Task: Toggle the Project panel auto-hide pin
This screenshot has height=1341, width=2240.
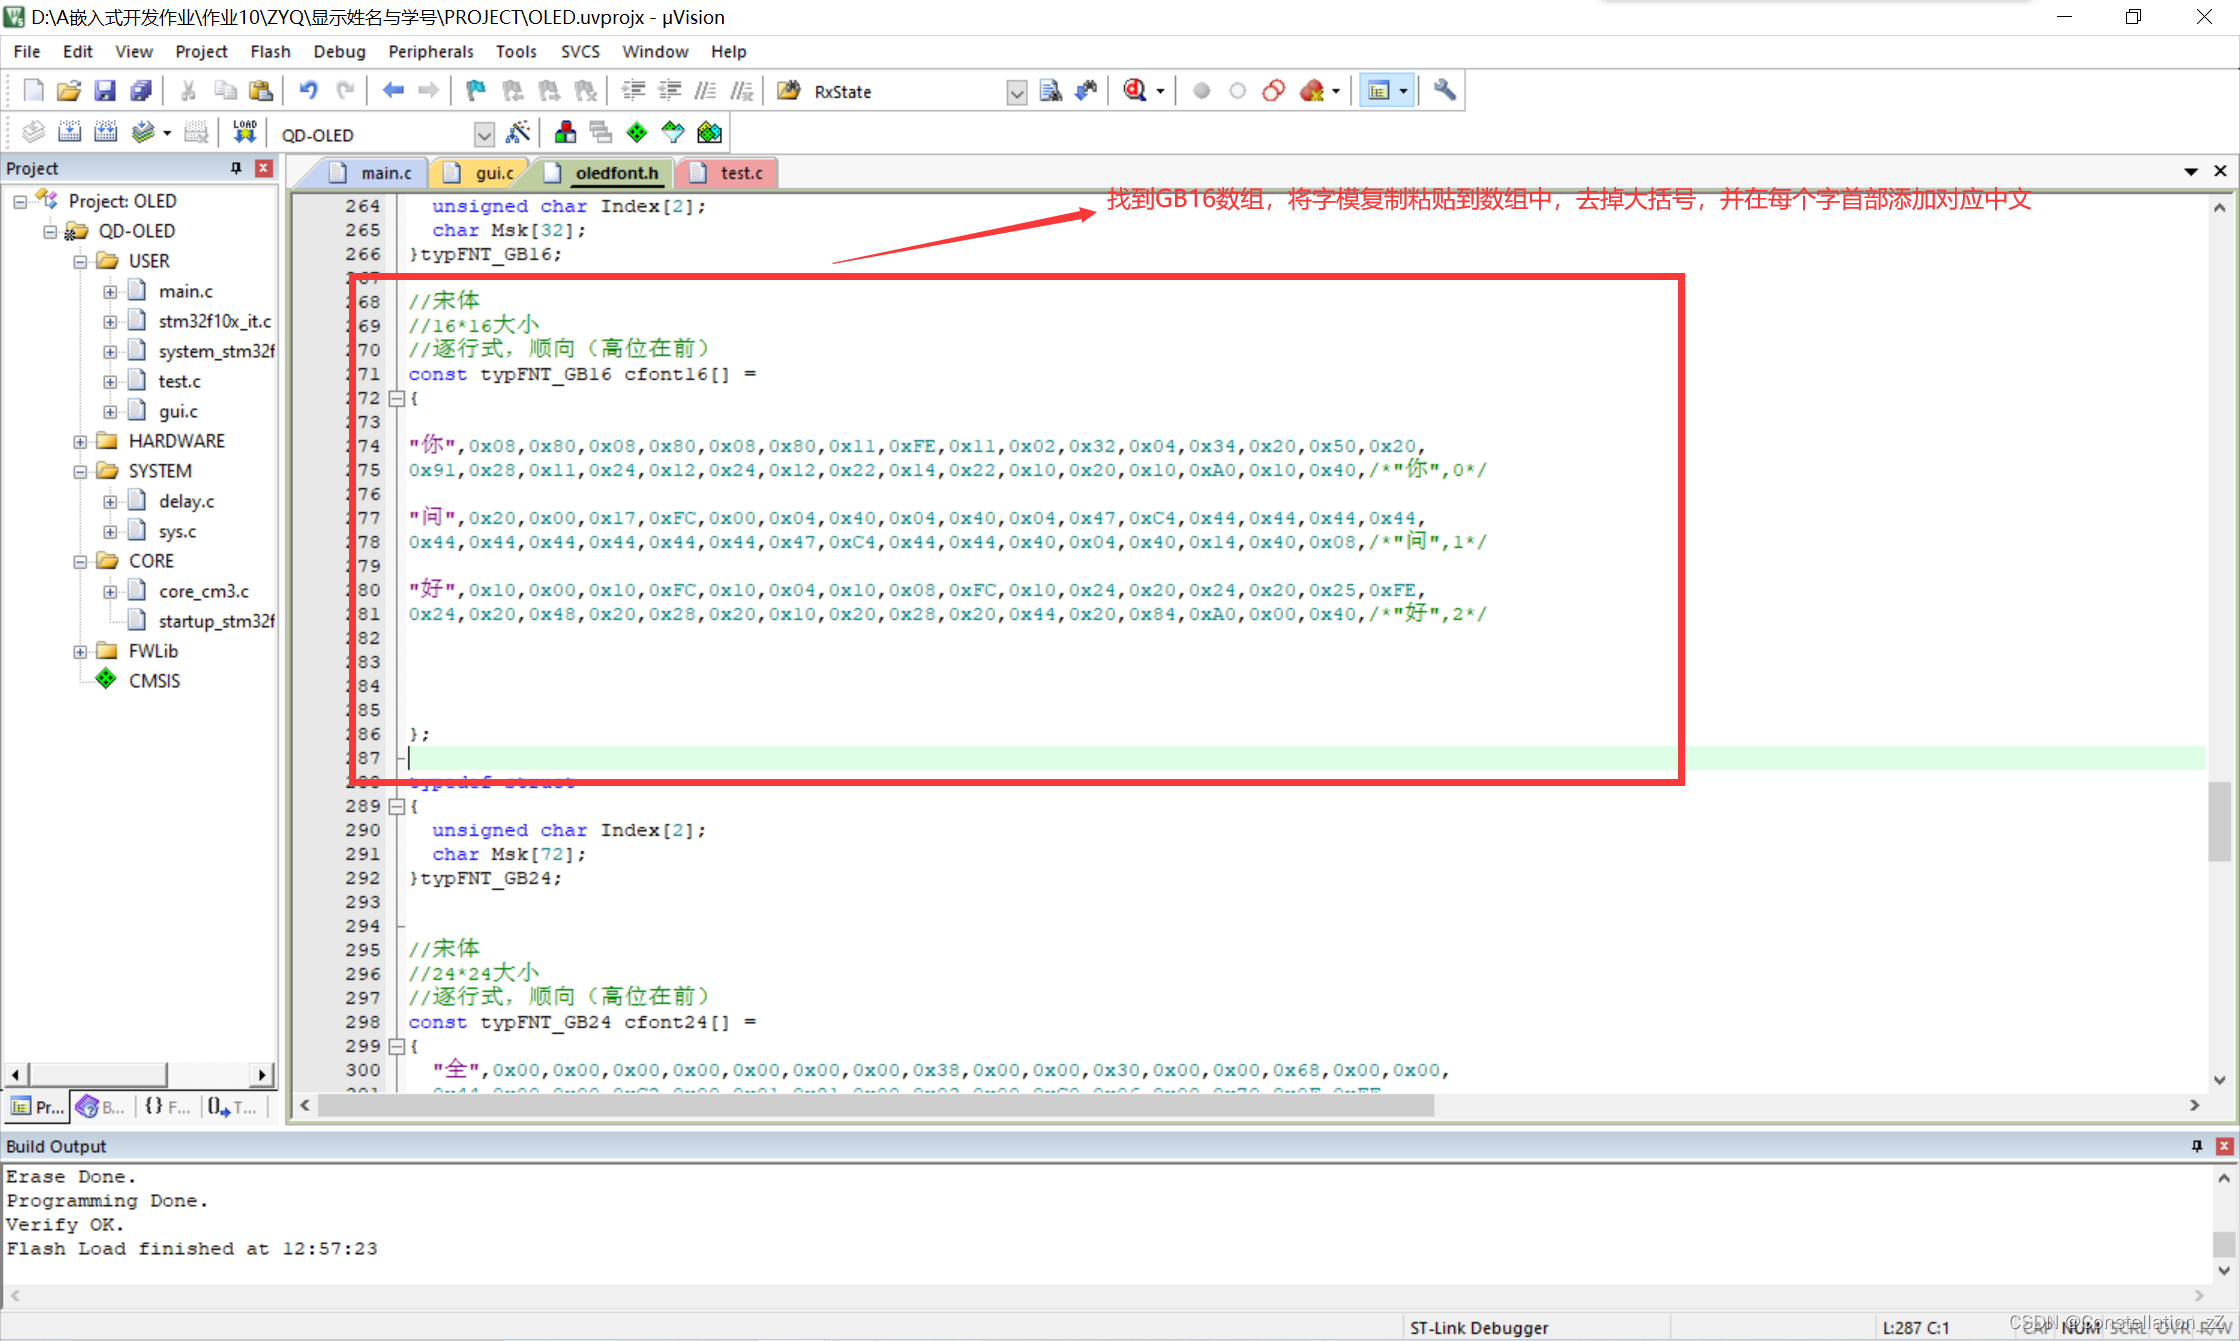Action: click(x=236, y=168)
